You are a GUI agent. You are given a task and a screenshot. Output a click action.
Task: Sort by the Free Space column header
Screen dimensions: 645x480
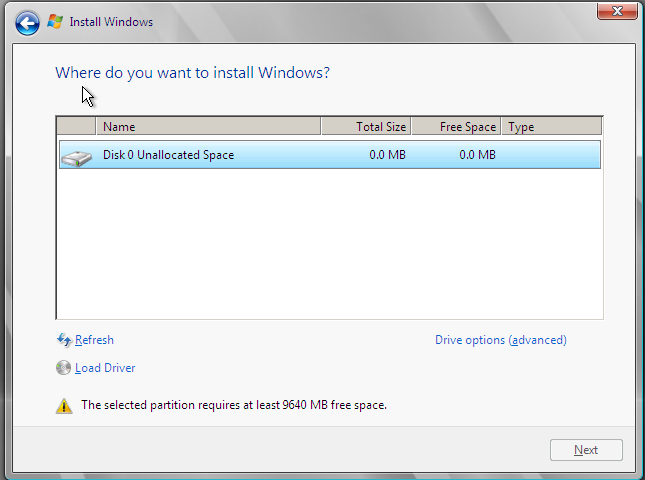pos(456,127)
